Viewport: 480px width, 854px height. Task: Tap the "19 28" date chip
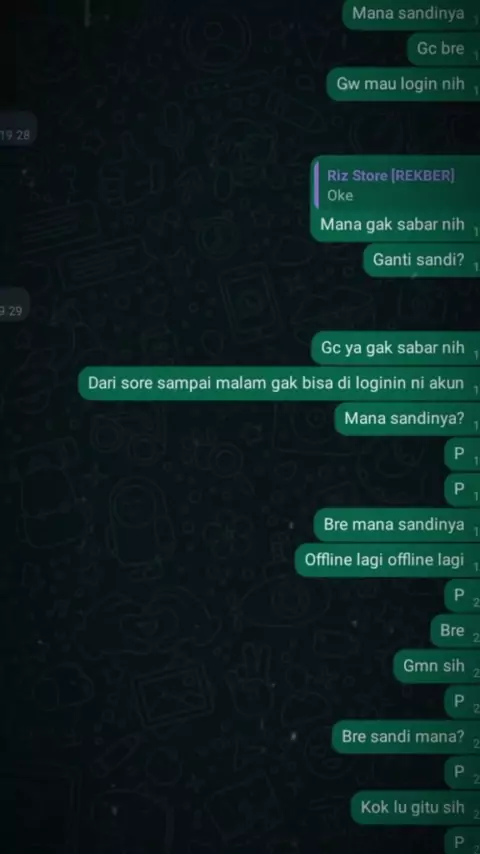click(16, 135)
